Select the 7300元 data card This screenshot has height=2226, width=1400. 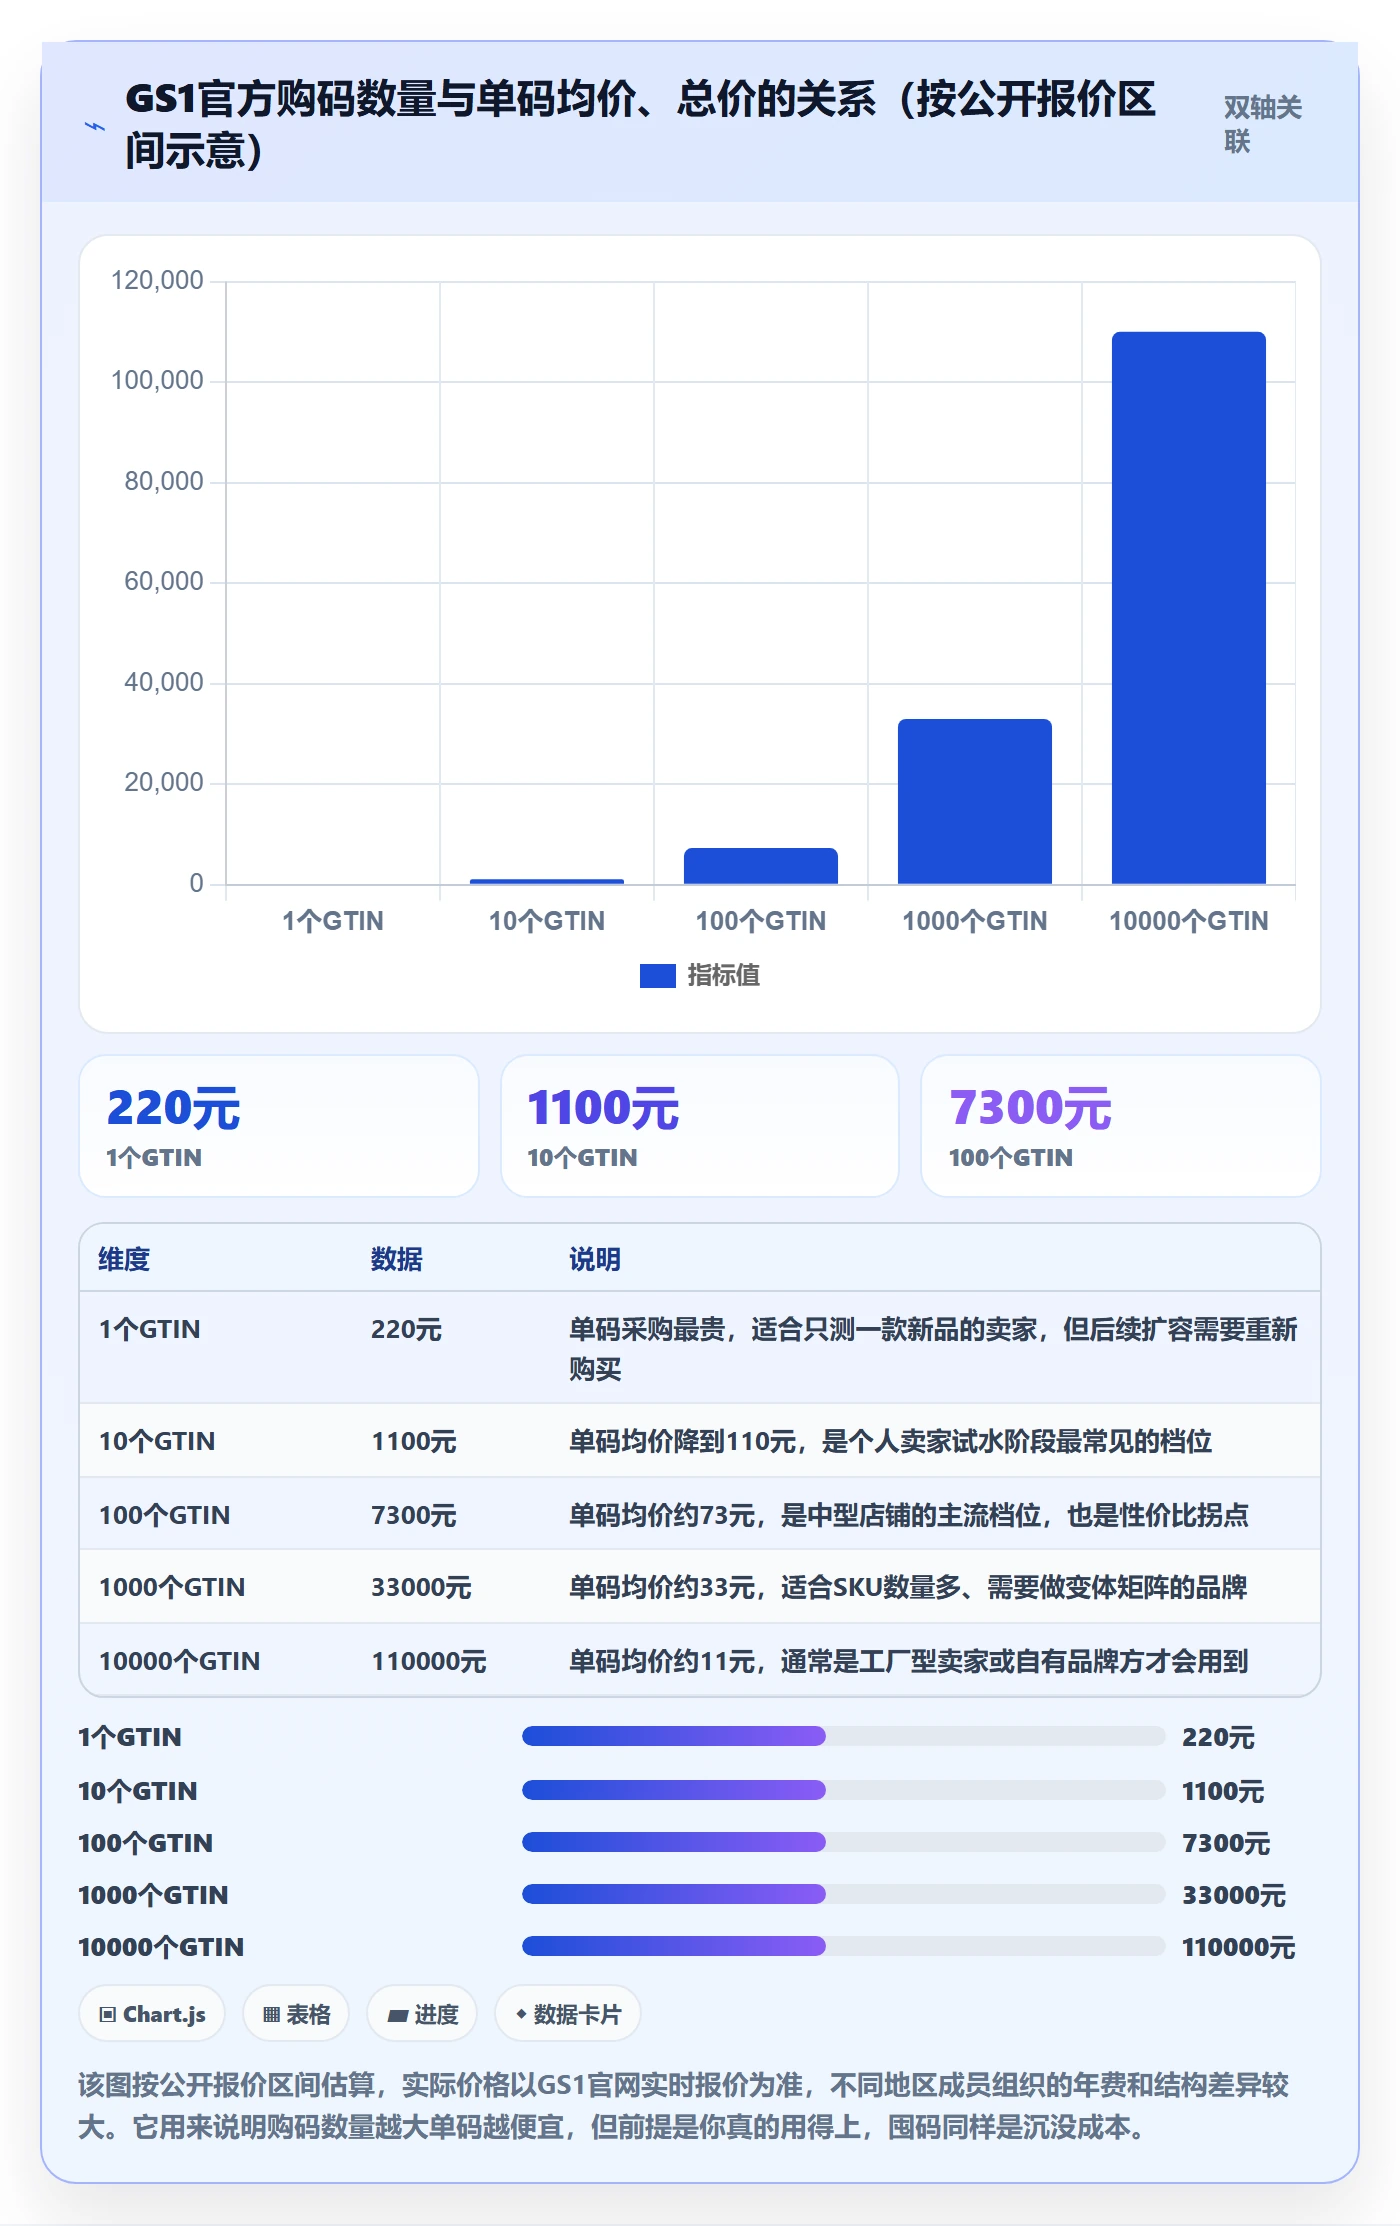click(x=1121, y=1126)
